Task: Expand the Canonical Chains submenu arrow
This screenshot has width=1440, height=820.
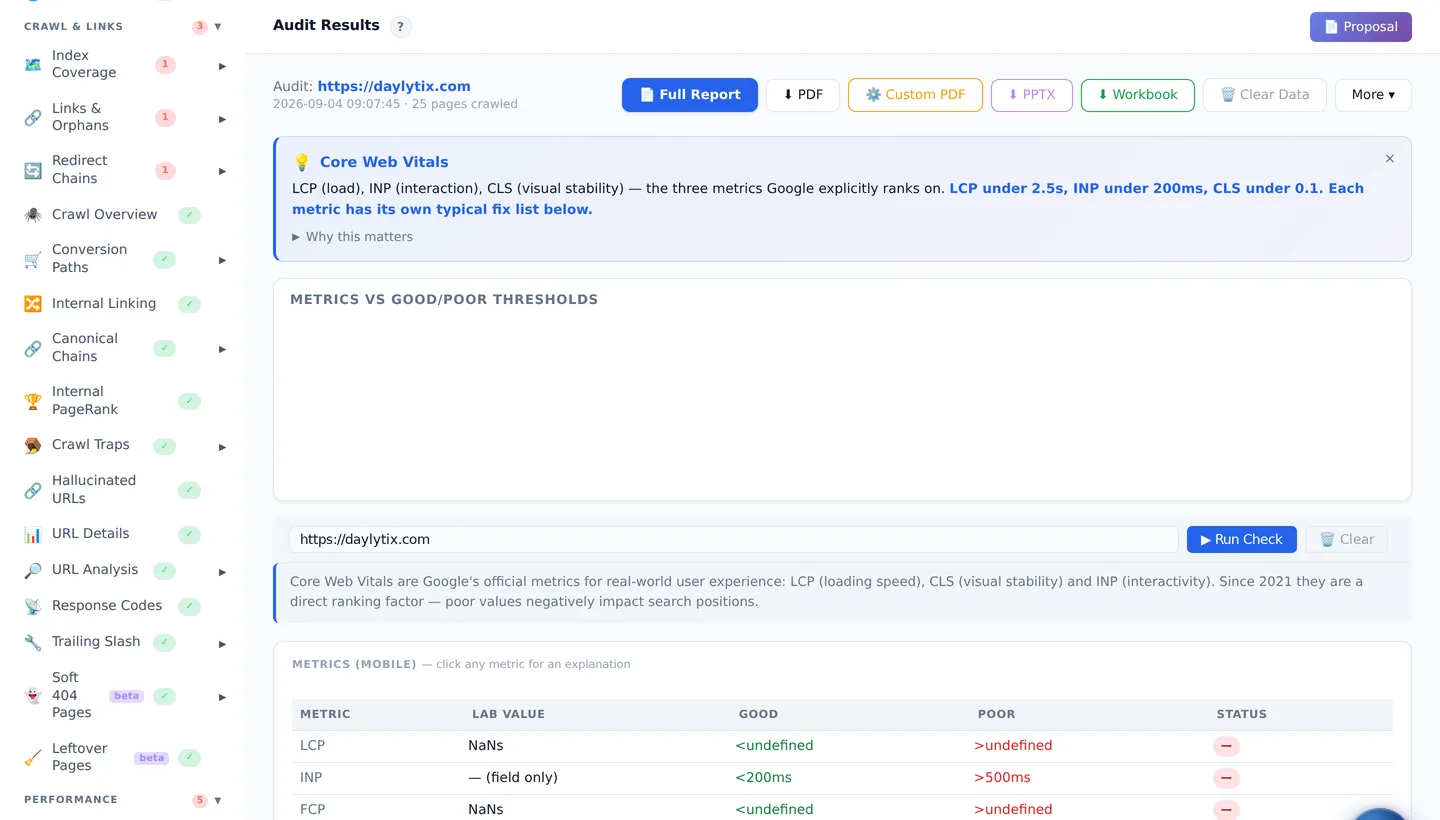Action: pyautogui.click(x=222, y=349)
